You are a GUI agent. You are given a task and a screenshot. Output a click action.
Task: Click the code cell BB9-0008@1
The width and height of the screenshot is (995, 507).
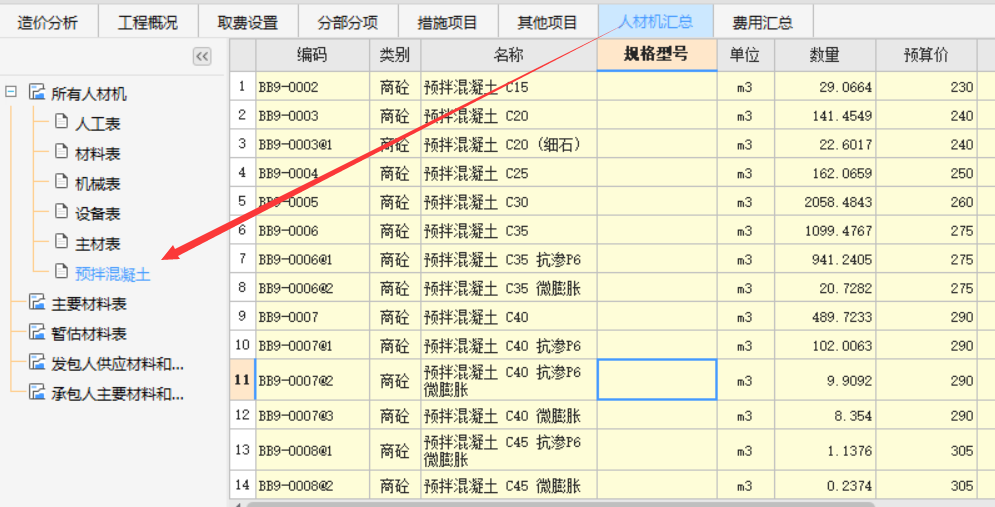click(312, 450)
